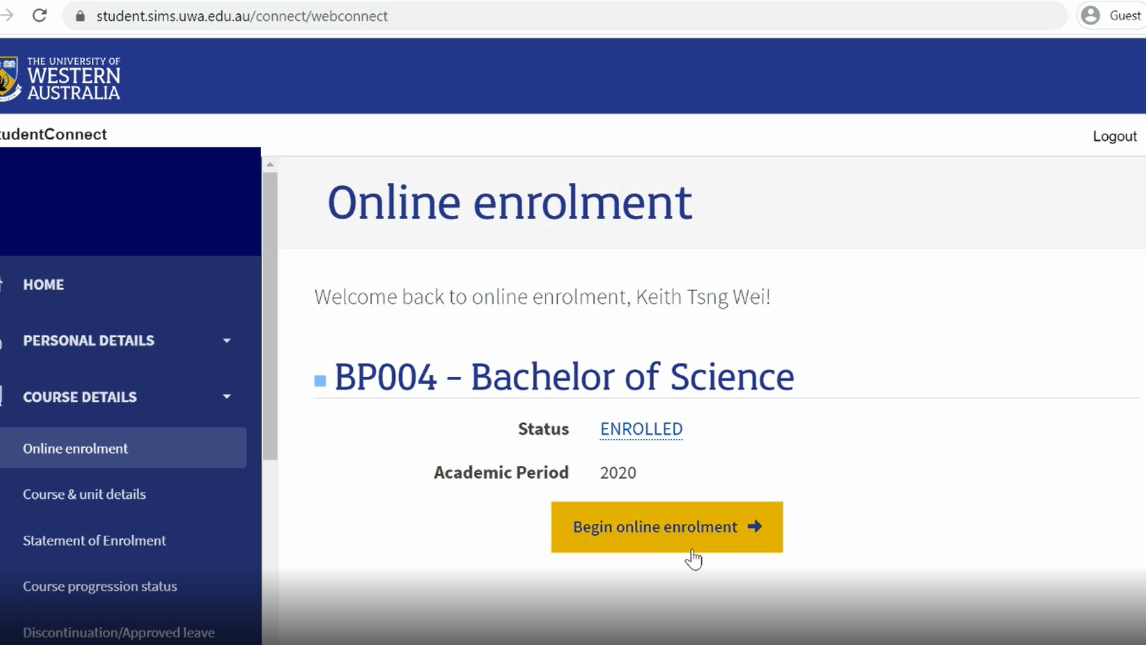Click the sidebar scrollbar up arrow
The width and height of the screenshot is (1146, 645).
pos(270,165)
